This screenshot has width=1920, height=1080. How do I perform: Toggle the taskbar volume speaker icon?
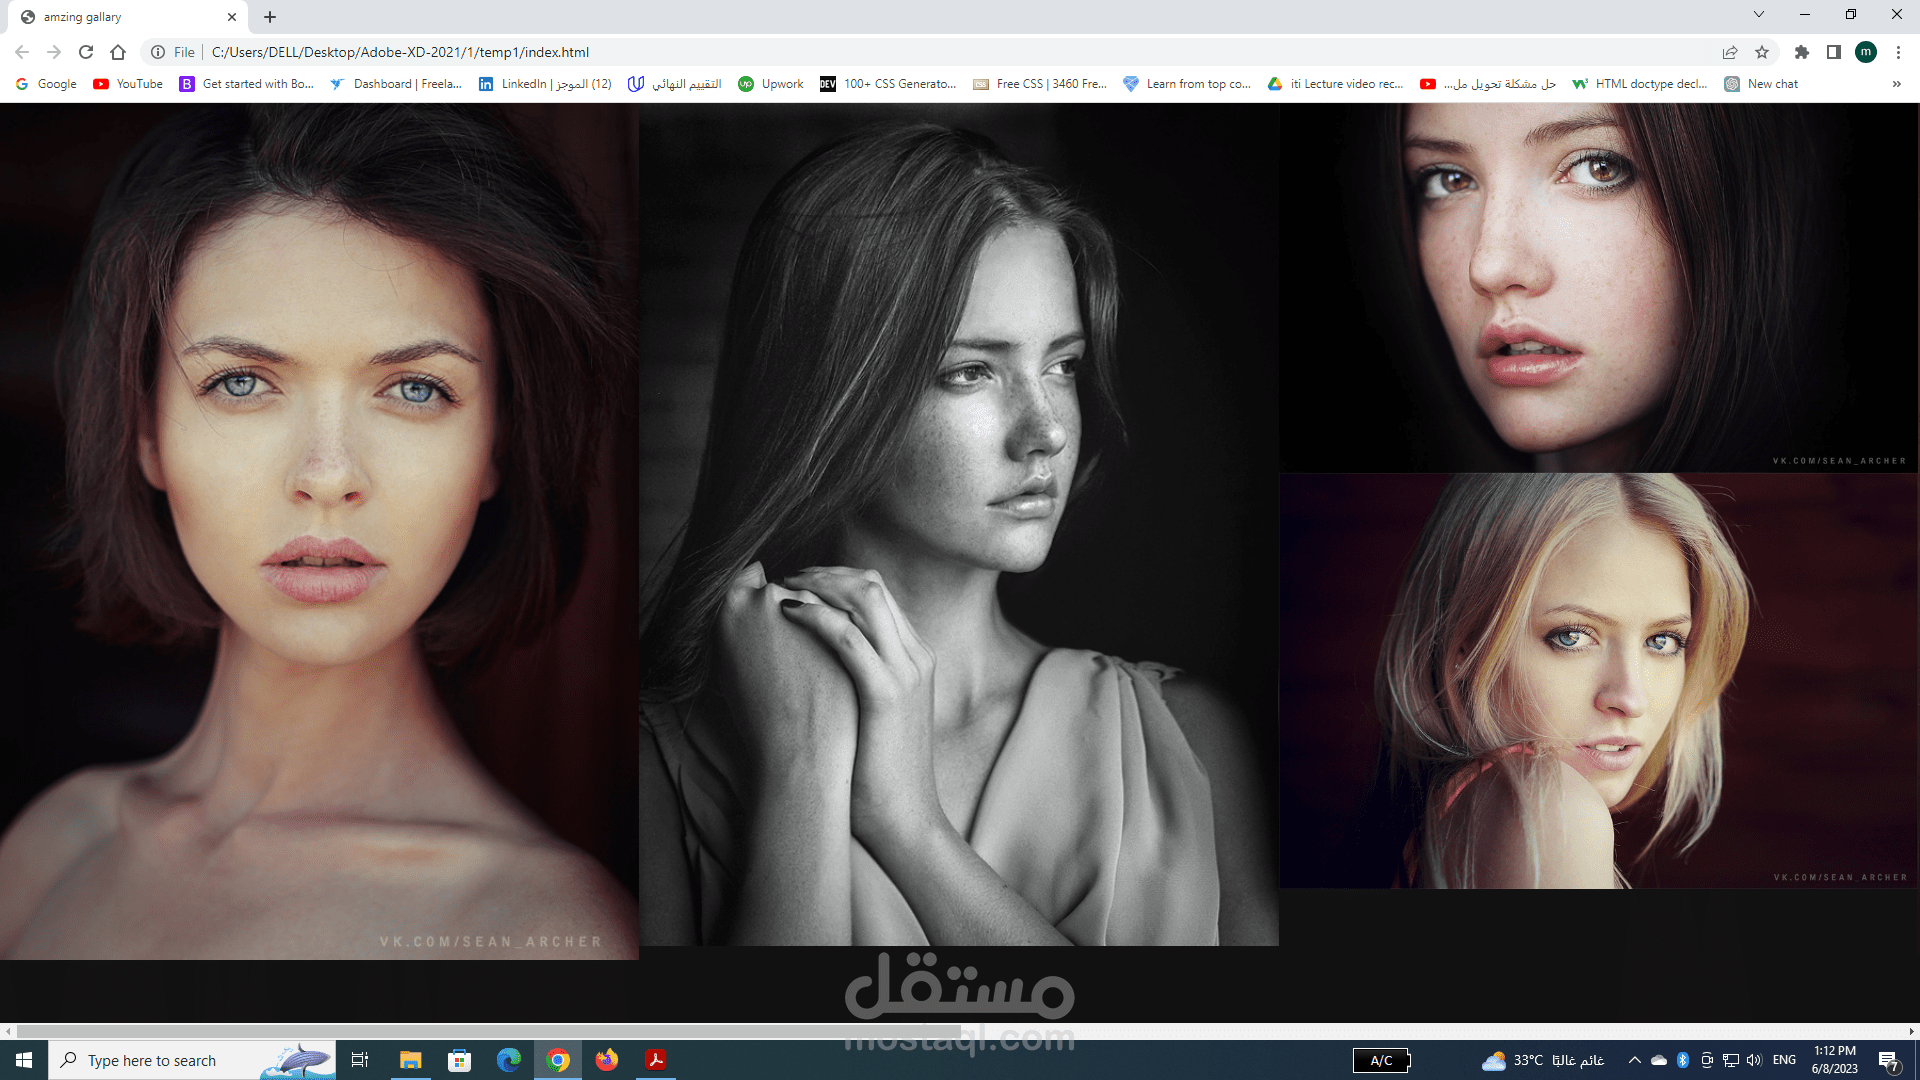click(1754, 1060)
